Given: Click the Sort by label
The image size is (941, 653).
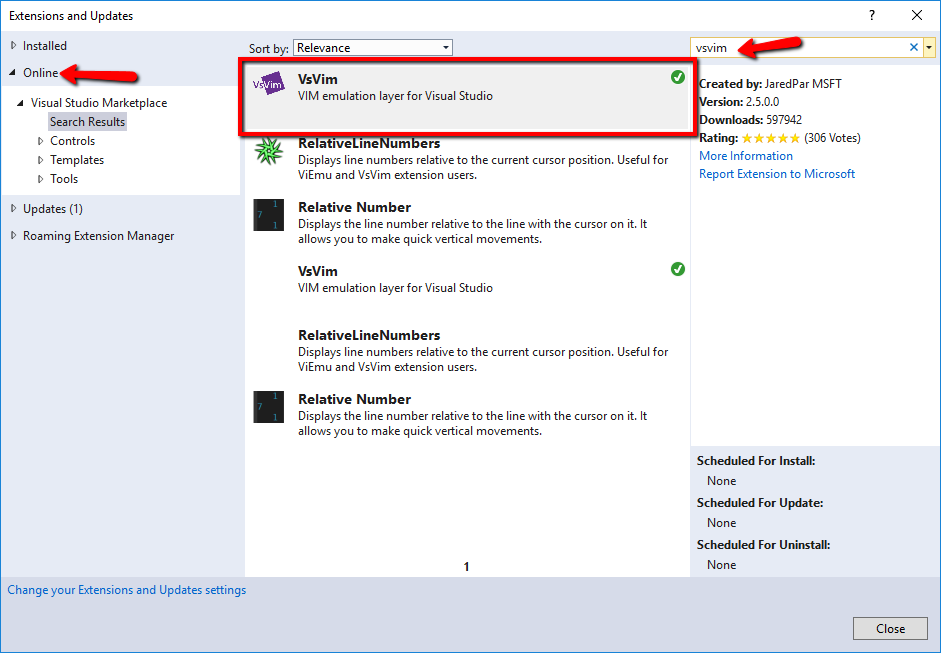Looking at the screenshot, I should pos(269,49).
